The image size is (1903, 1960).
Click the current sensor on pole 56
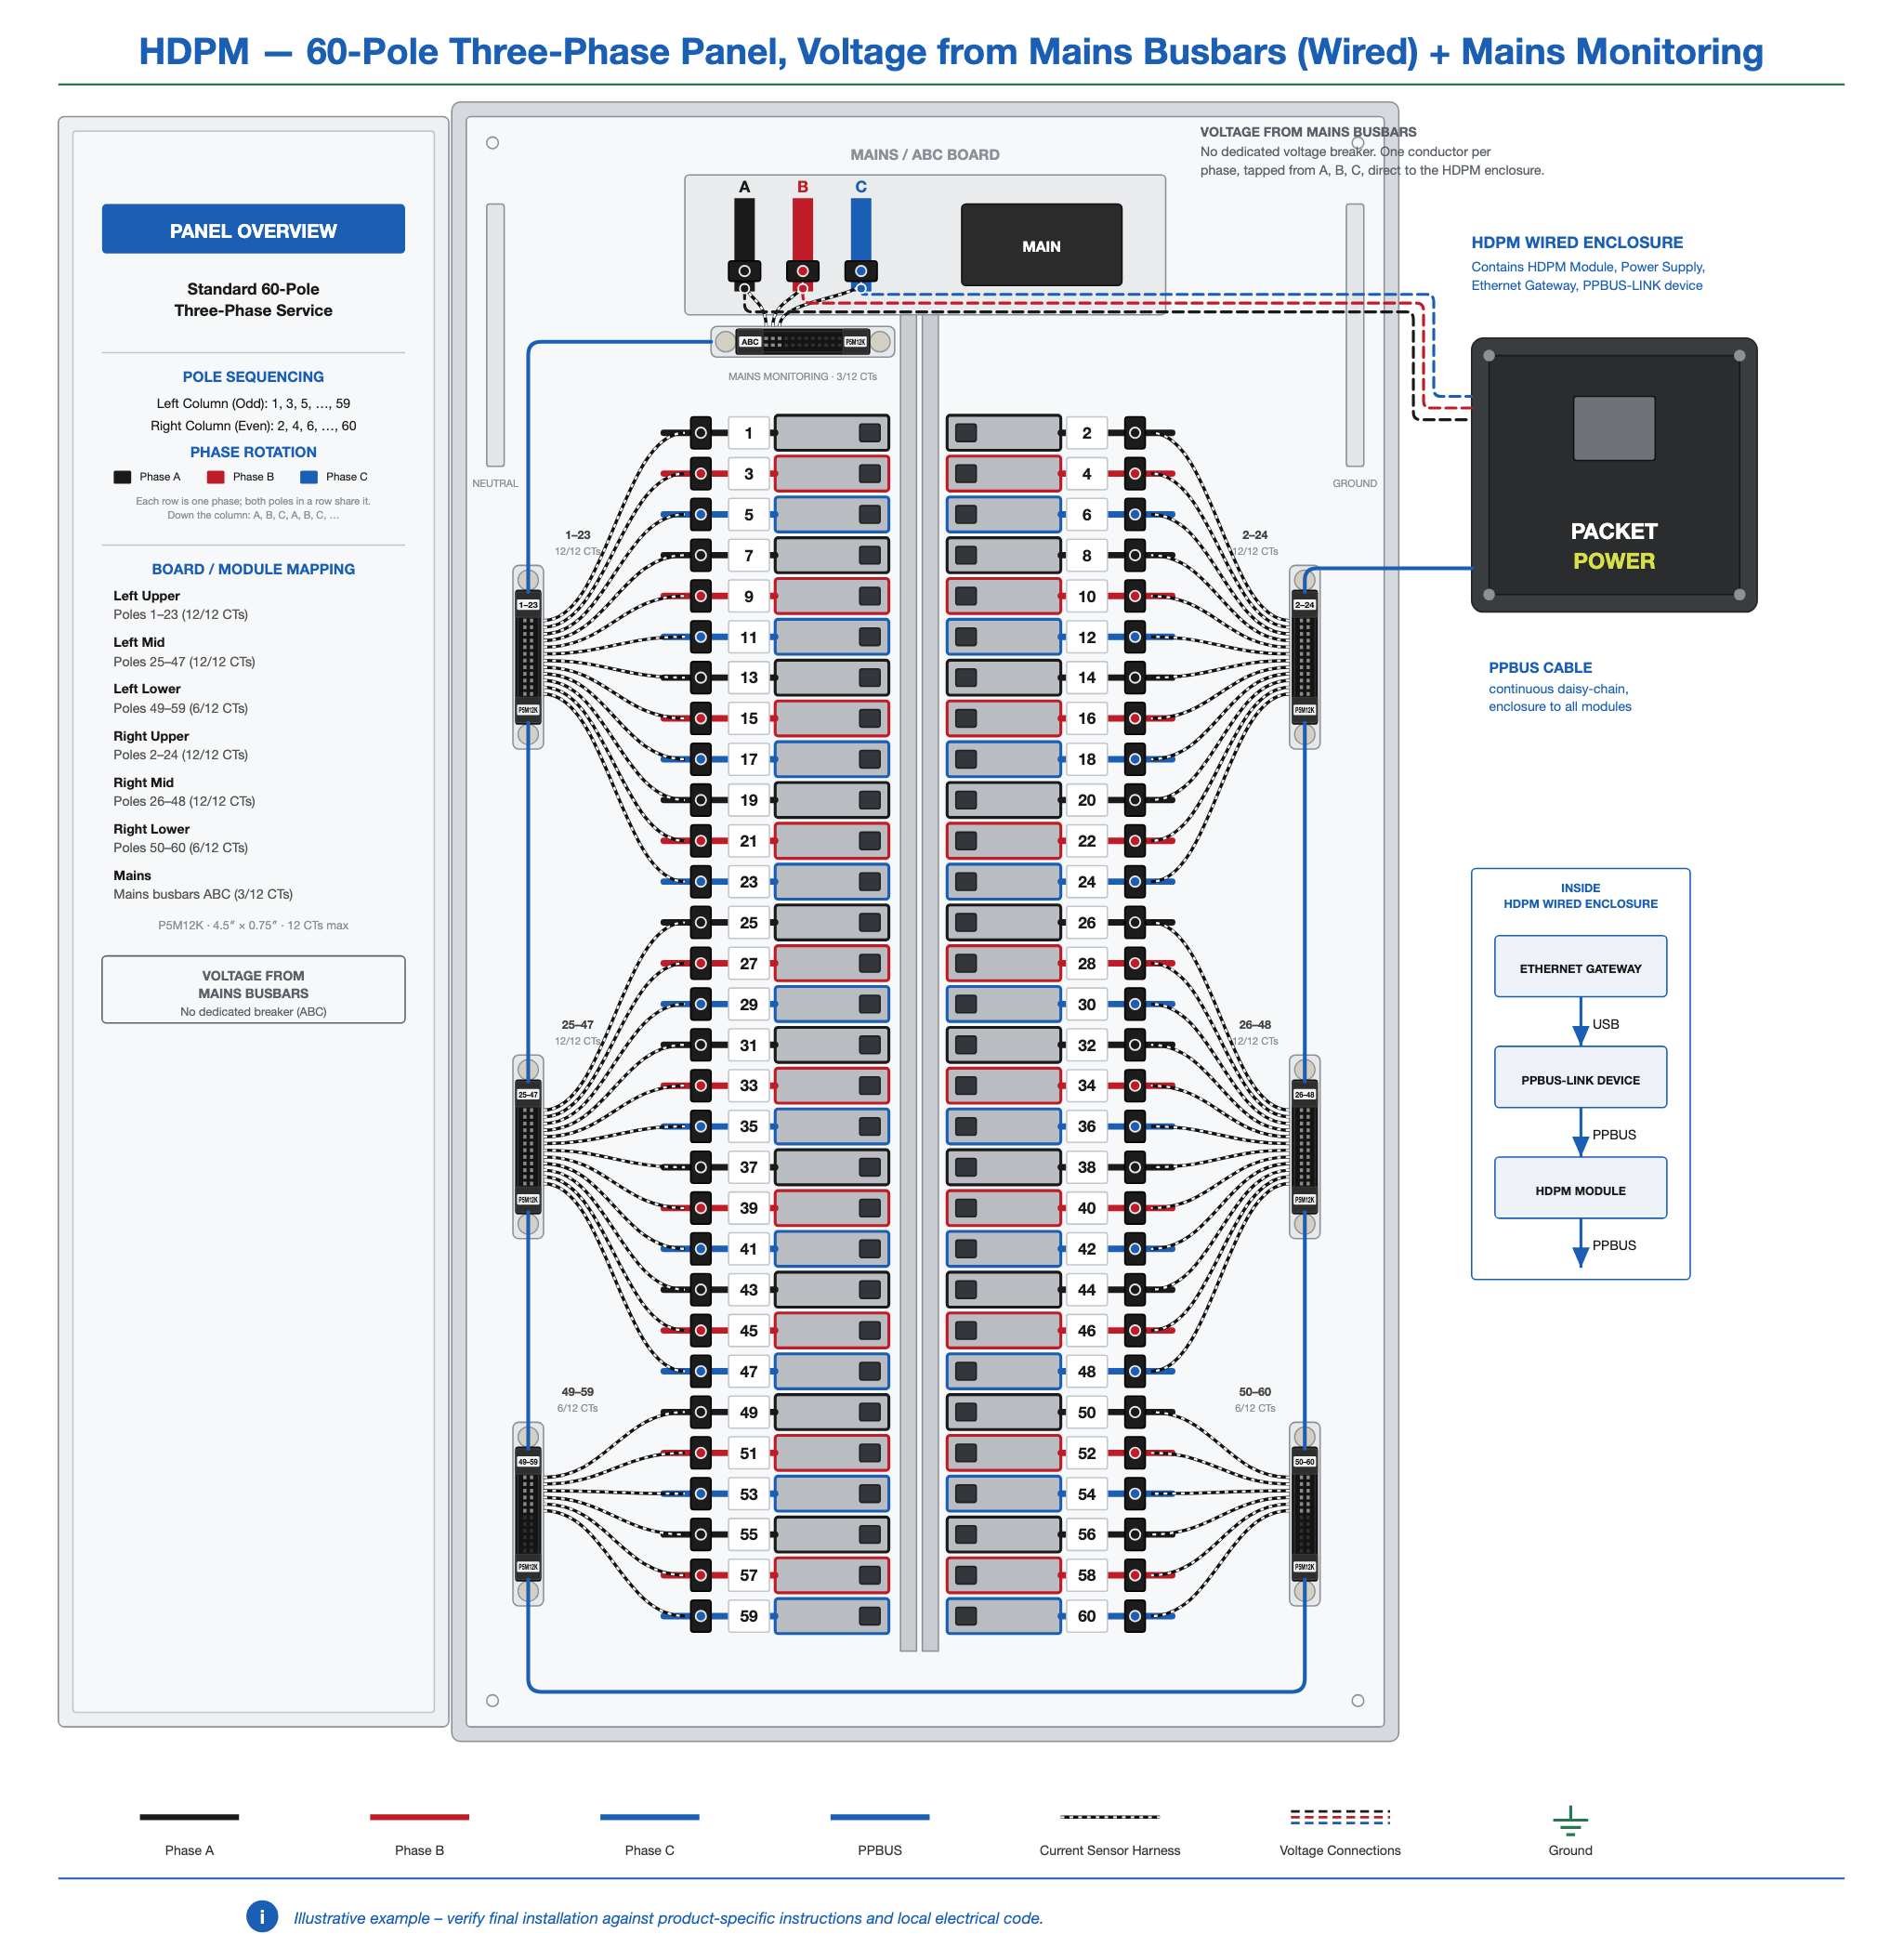point(1134,1534)
